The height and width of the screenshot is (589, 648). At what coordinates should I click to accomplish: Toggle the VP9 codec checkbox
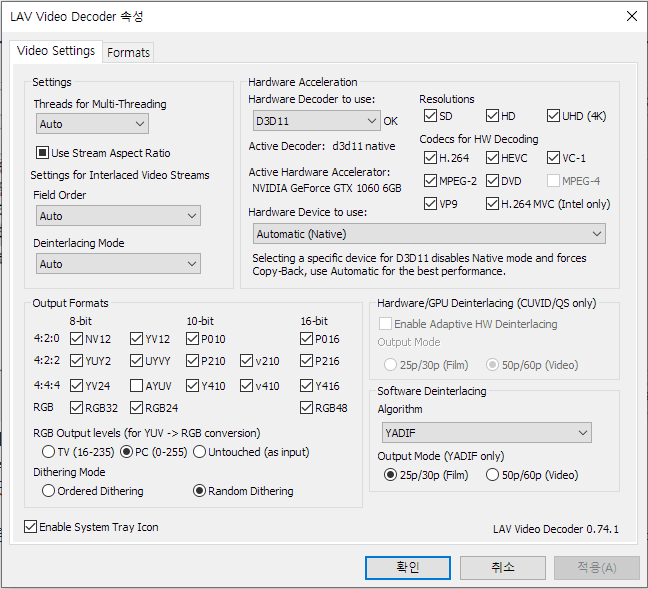[x=430, y=204]
